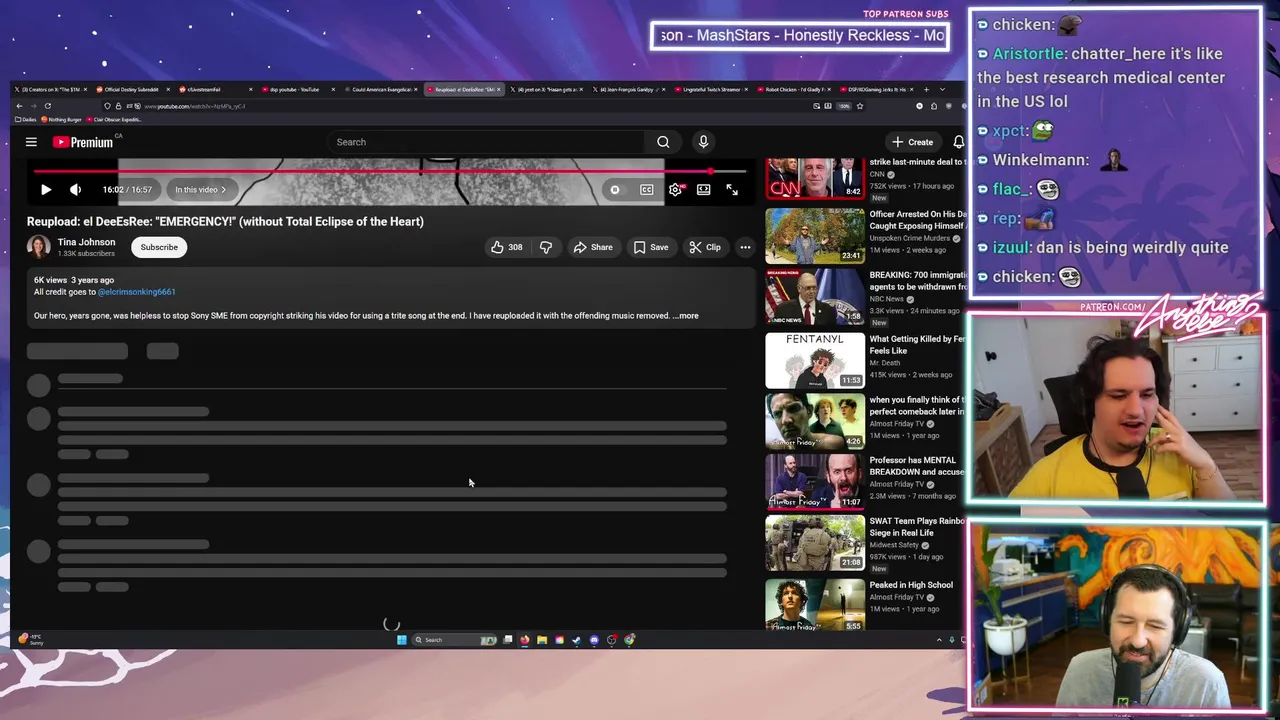The width and height of the screenshot is (1280, 720).
Task: Save the video to a playlist
Action: 650,247
